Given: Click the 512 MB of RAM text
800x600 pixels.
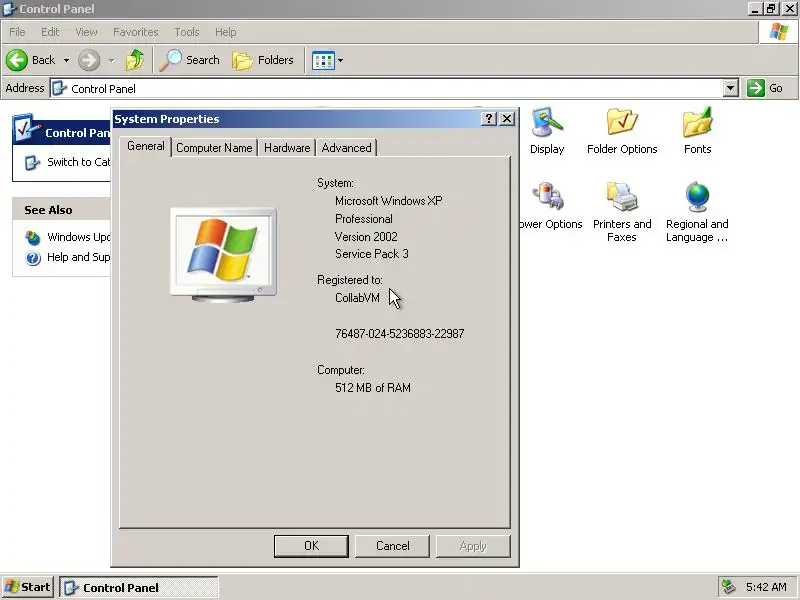Looking at the screenshot, I should point(373,388).
